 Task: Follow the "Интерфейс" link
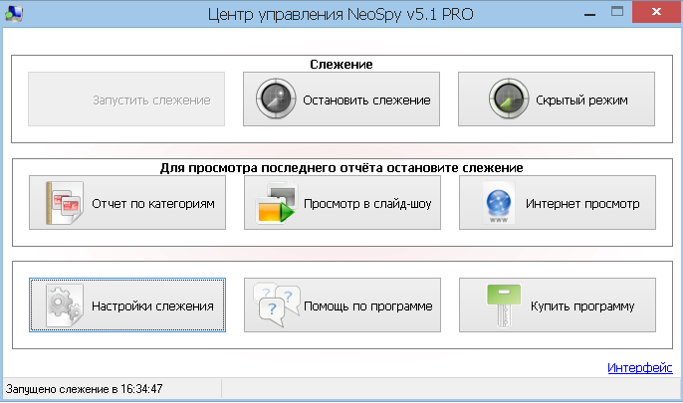point(639,368)
